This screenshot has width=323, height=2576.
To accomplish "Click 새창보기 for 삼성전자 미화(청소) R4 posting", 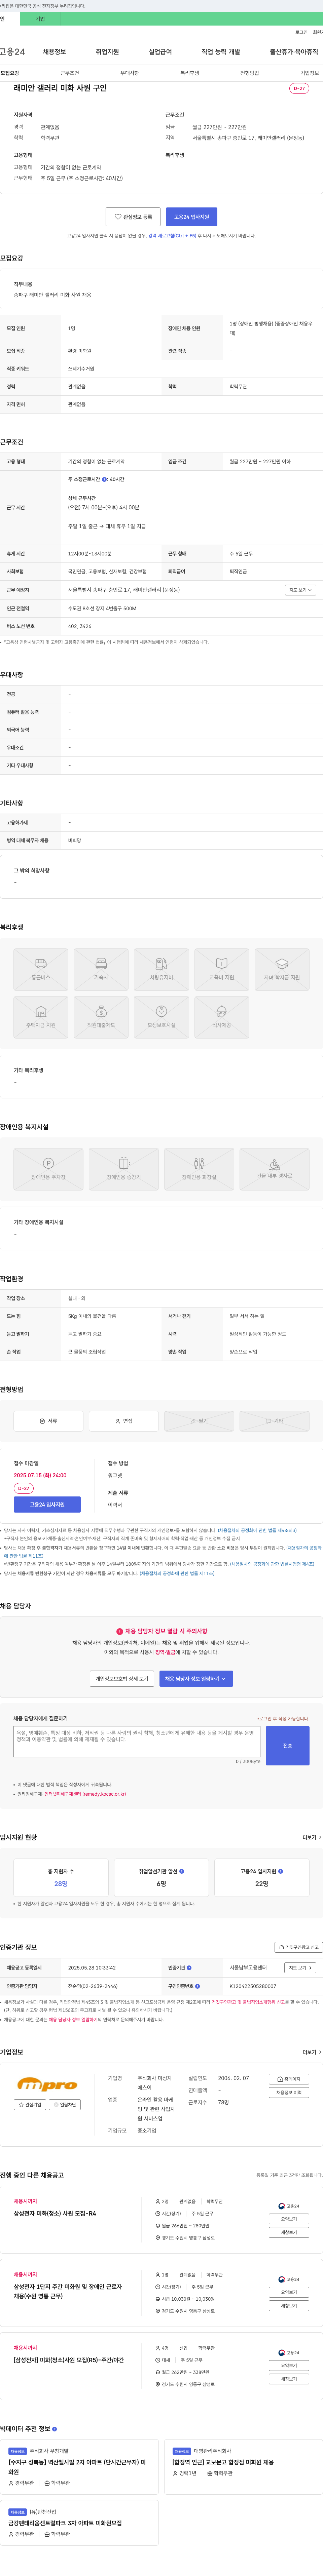I will (x=289, y=2232).
